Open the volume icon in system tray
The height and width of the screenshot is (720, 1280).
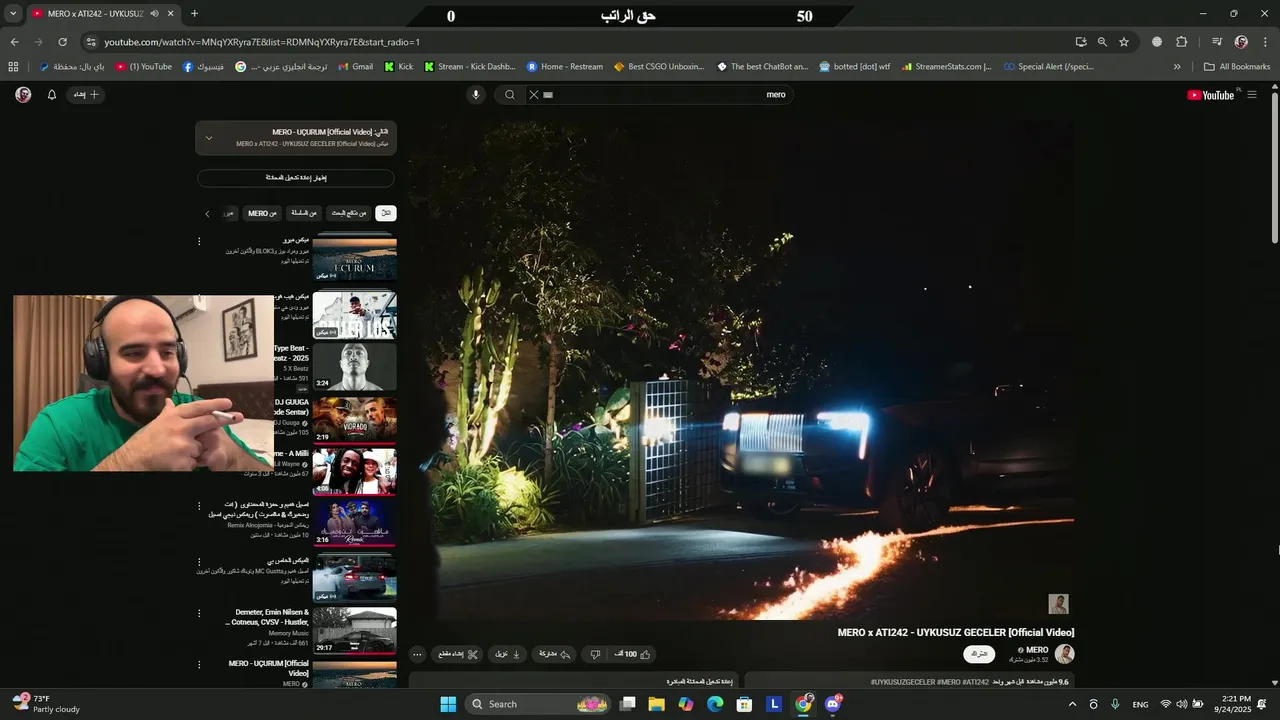(x=1182, y=704)
